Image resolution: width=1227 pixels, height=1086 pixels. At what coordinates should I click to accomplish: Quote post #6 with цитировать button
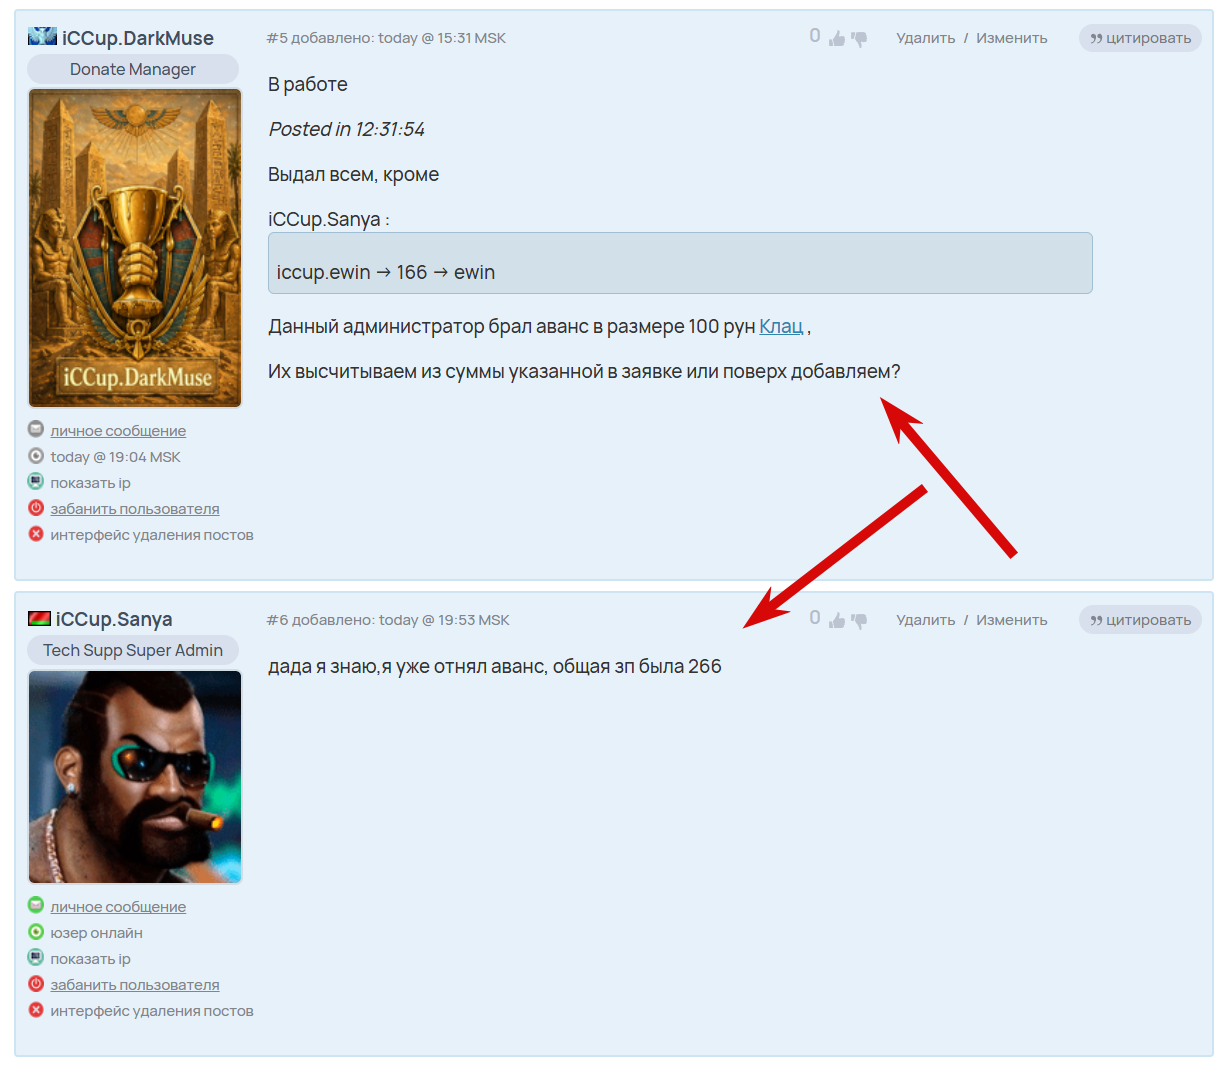tap(1140, 620)
